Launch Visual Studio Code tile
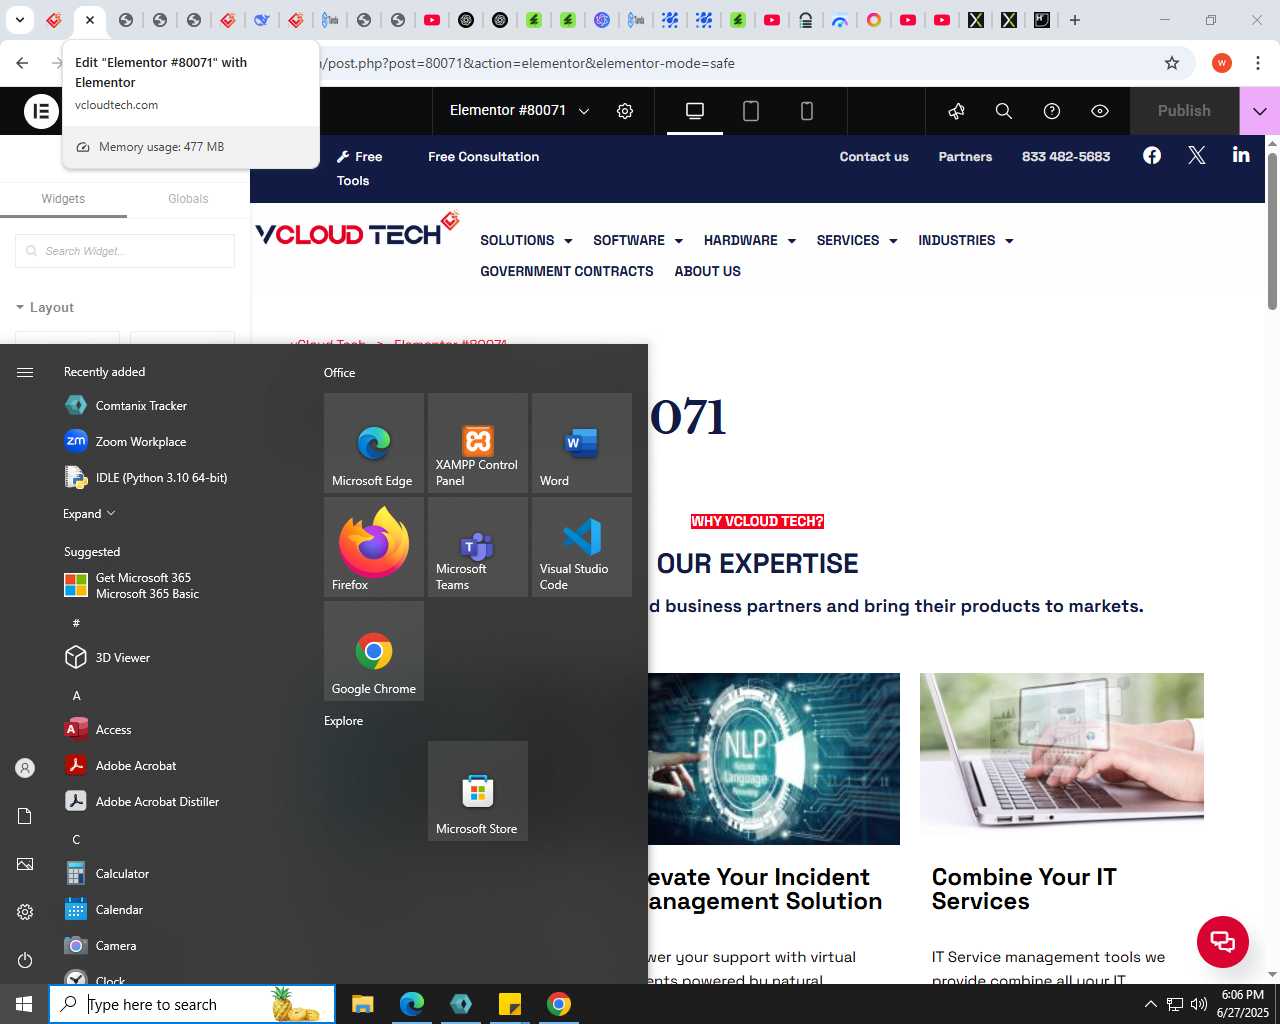Screen dimensions: 1280x1024 pos(582,546)
